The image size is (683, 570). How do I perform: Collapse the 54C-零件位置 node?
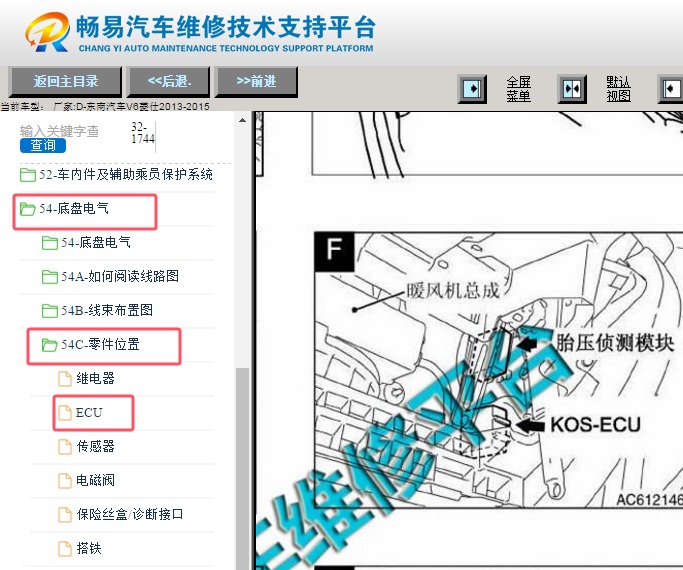(100, 344)
